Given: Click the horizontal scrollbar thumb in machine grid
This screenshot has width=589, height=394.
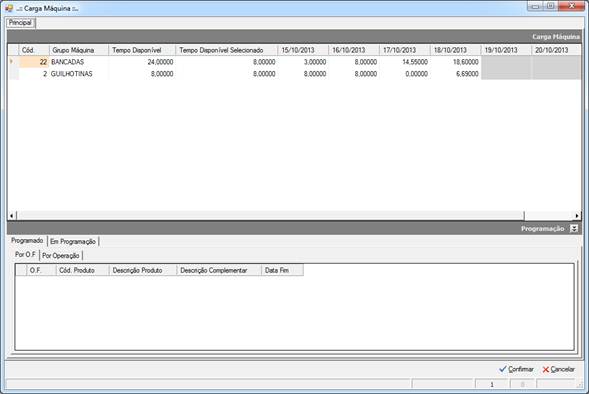Looking at the screenshot, I should [270, 216].
